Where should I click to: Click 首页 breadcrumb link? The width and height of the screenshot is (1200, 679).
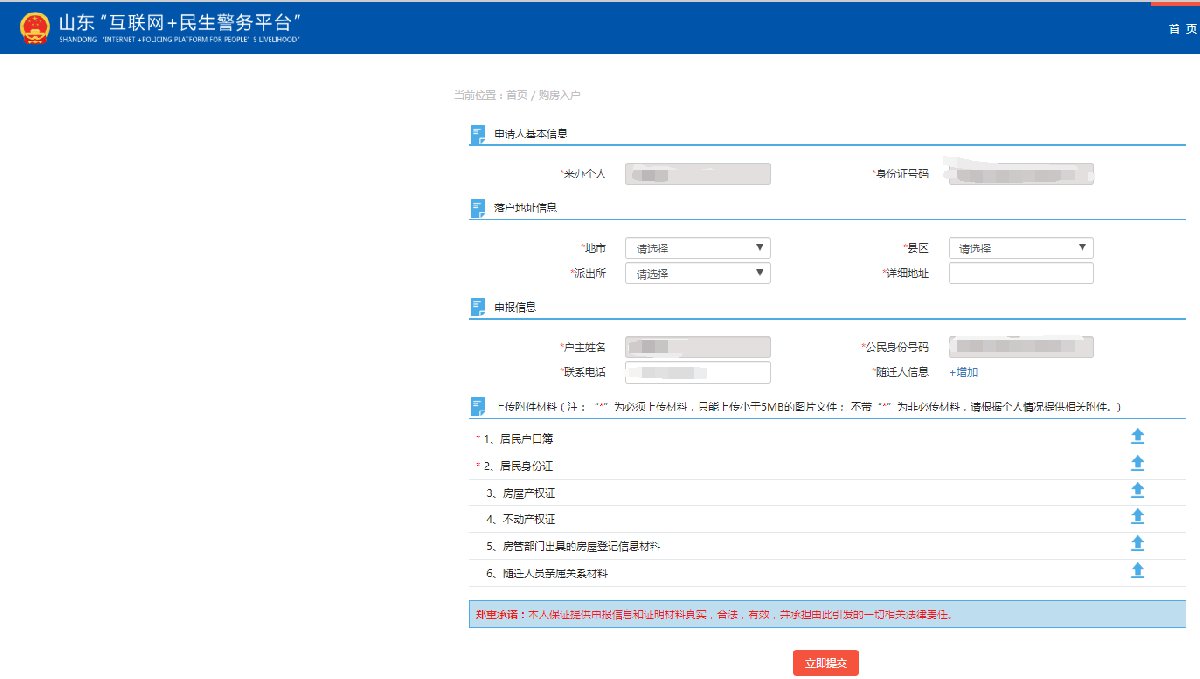pos(516,95)
